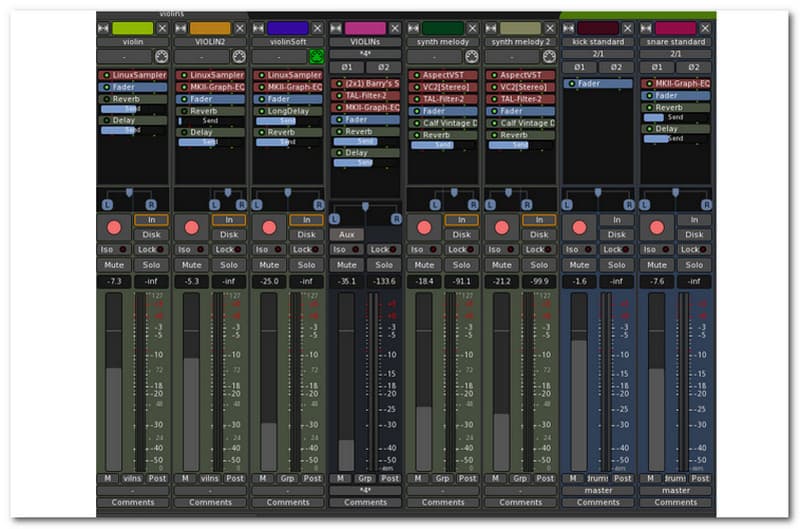Open drums group menu on kick standard
Viewport: 800px width, 529px height.
(x=598, y=478)
